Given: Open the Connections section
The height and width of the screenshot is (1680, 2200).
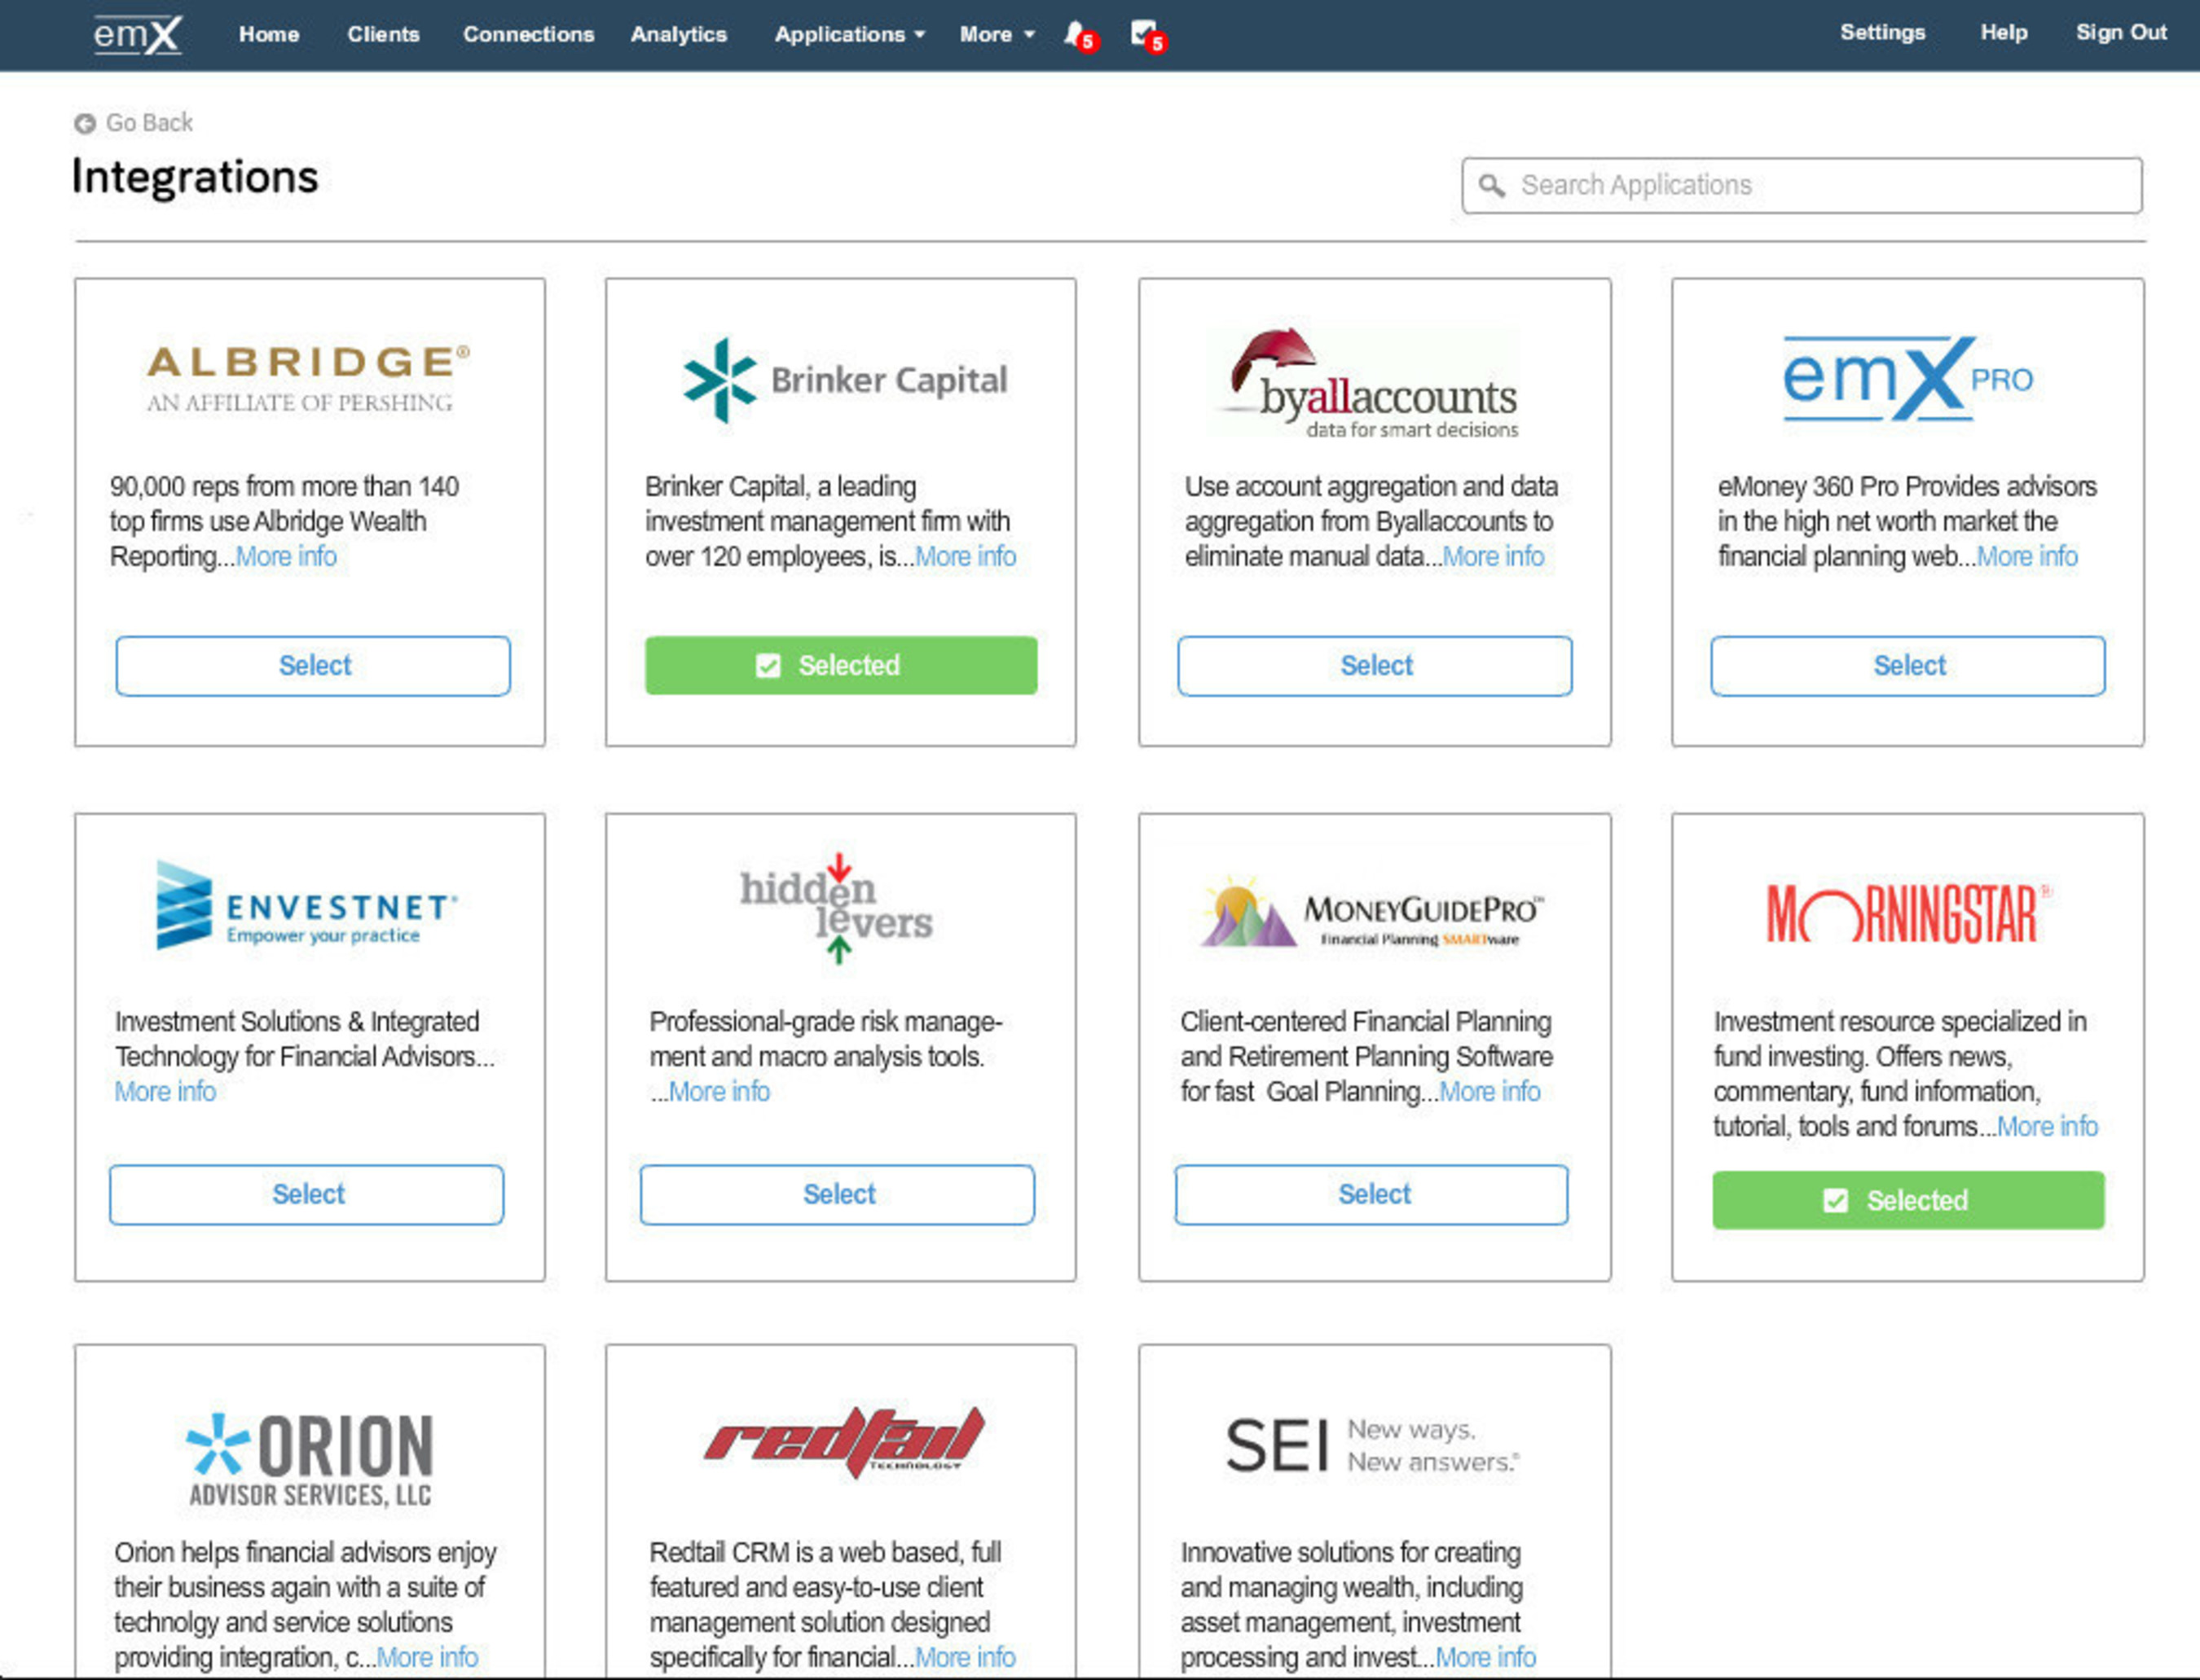Looking at the screenshot, I should (x=528, y=34).
